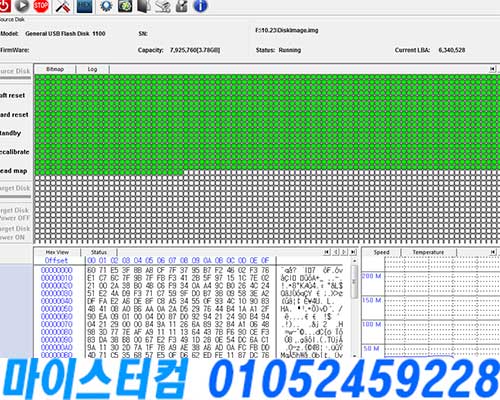Click the hex view vertical scrollbar thumb

click(x=354, y=282)
